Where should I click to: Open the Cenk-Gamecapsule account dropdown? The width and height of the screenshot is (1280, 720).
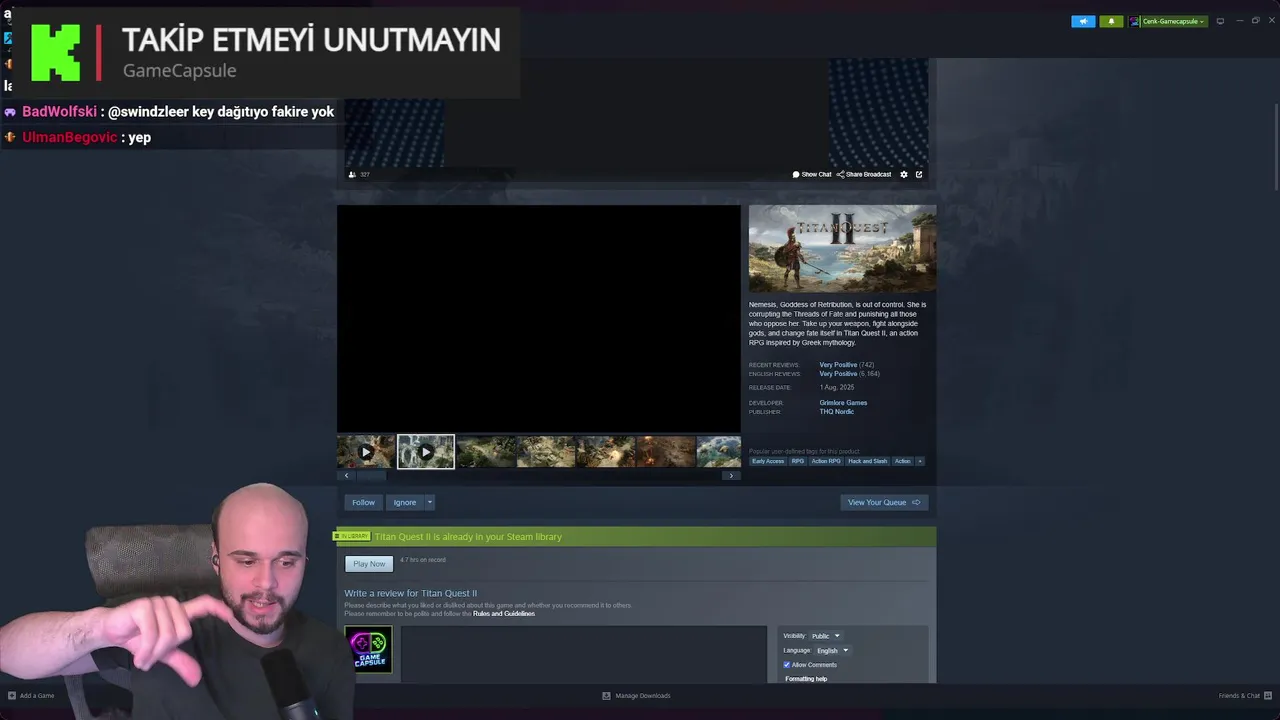click(x=1174, y=21)
